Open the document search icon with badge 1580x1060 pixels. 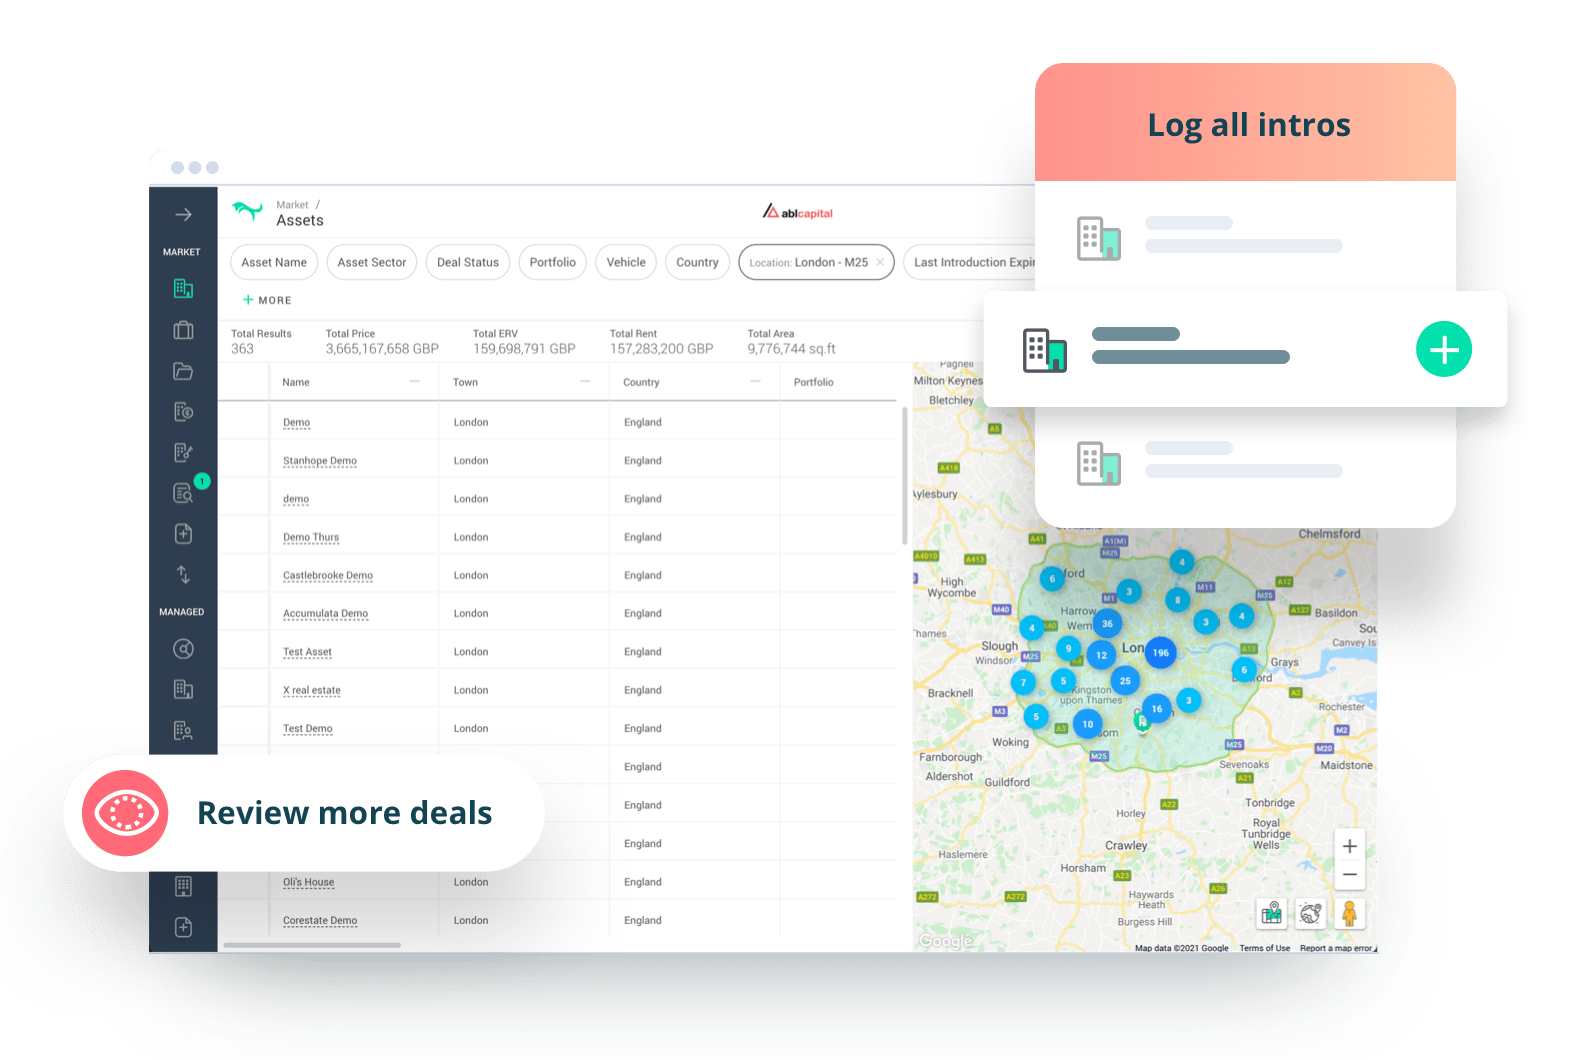(x=184, y=493)
